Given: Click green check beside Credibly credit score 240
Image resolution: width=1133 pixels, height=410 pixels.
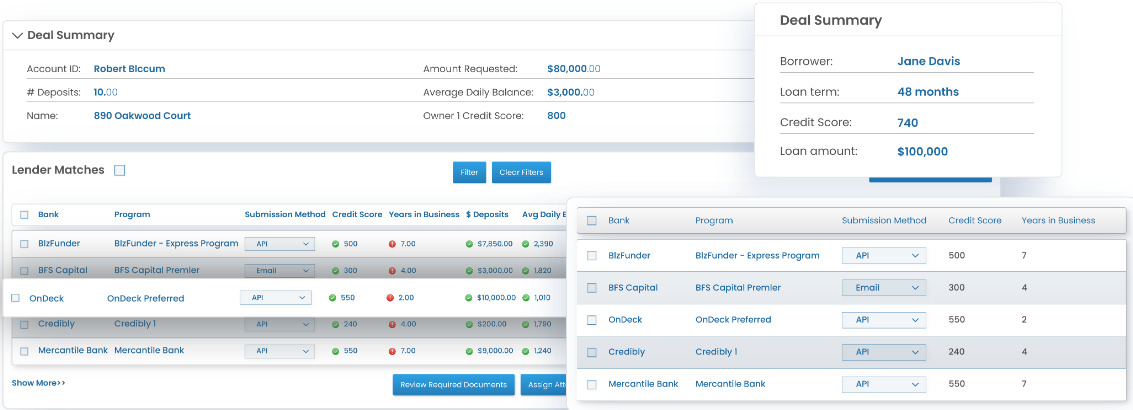Looking at the screenshot, I should (335, 325).
